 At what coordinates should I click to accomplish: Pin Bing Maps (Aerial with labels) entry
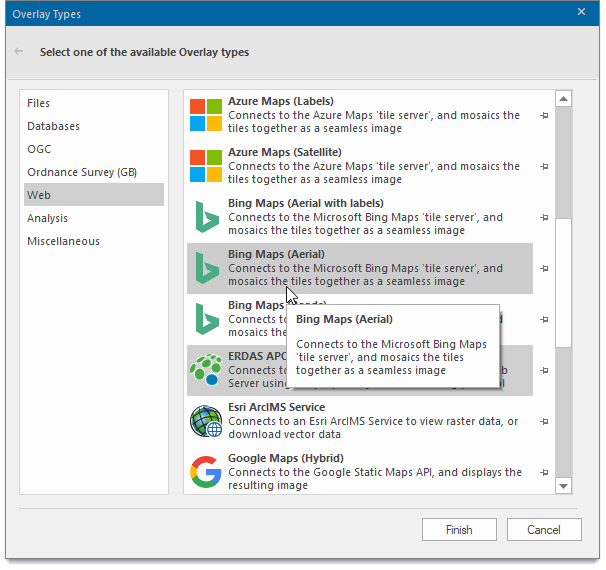544,218
